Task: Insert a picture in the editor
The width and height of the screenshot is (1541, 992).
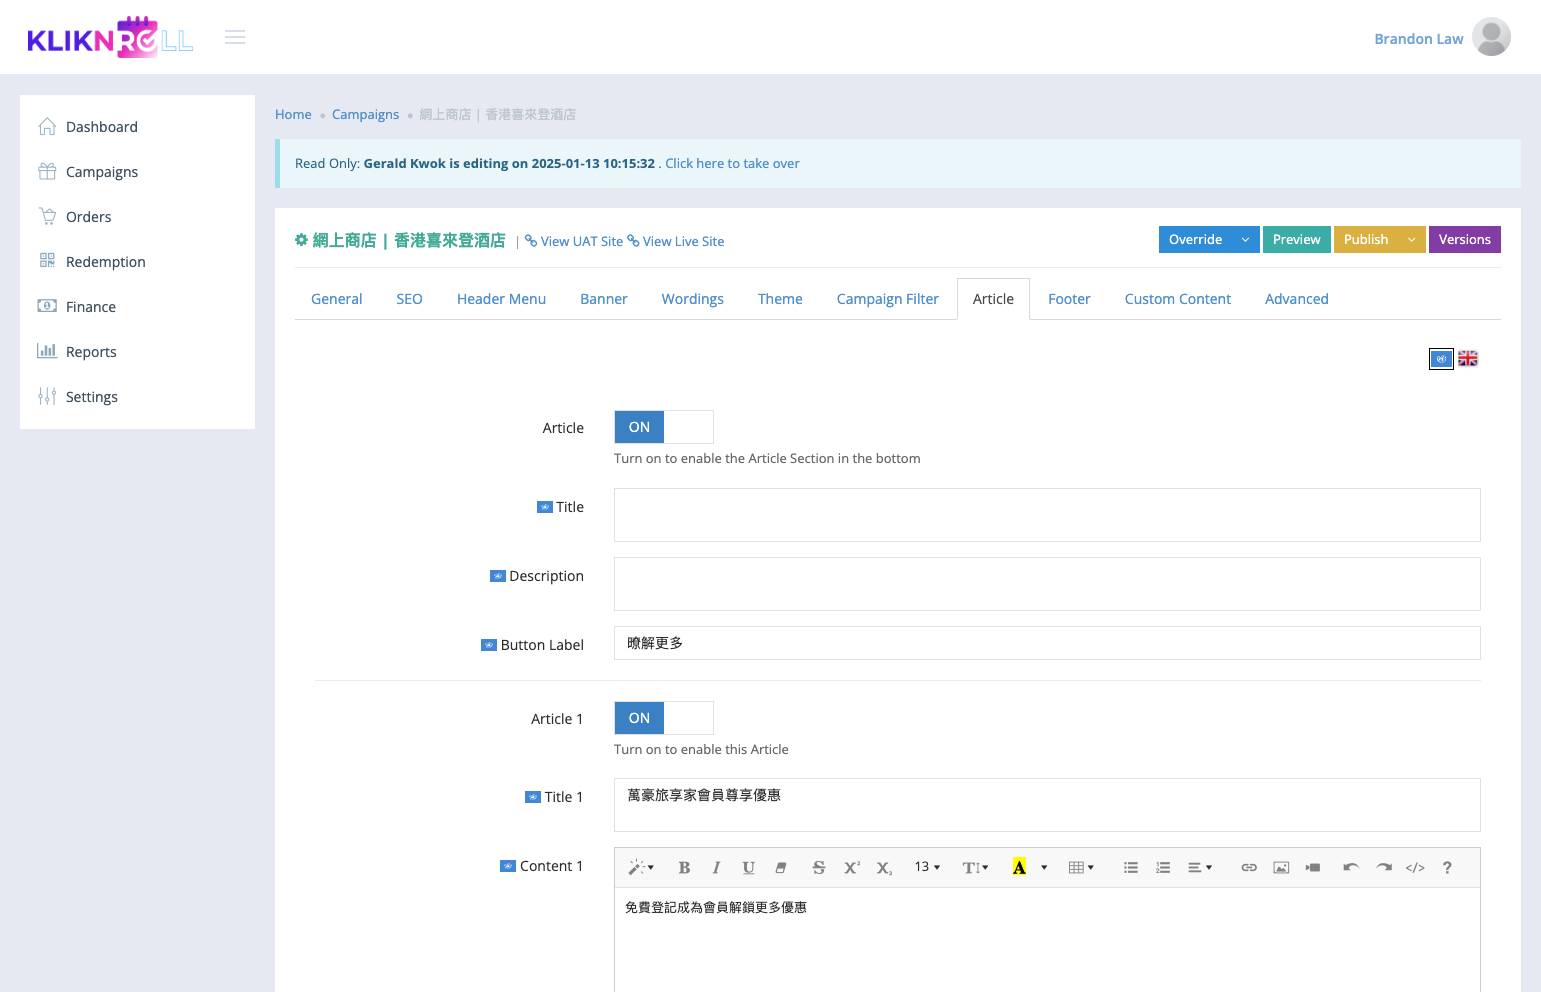Action: coord(1281,868)
